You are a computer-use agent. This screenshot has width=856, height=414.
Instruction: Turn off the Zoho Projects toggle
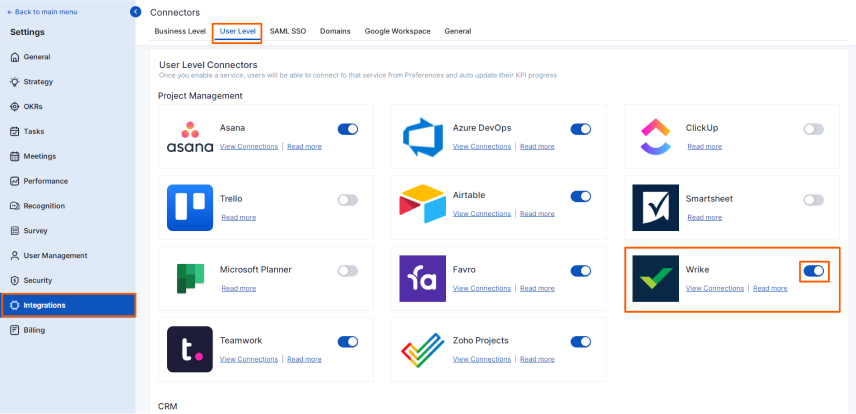coord(581,342)
